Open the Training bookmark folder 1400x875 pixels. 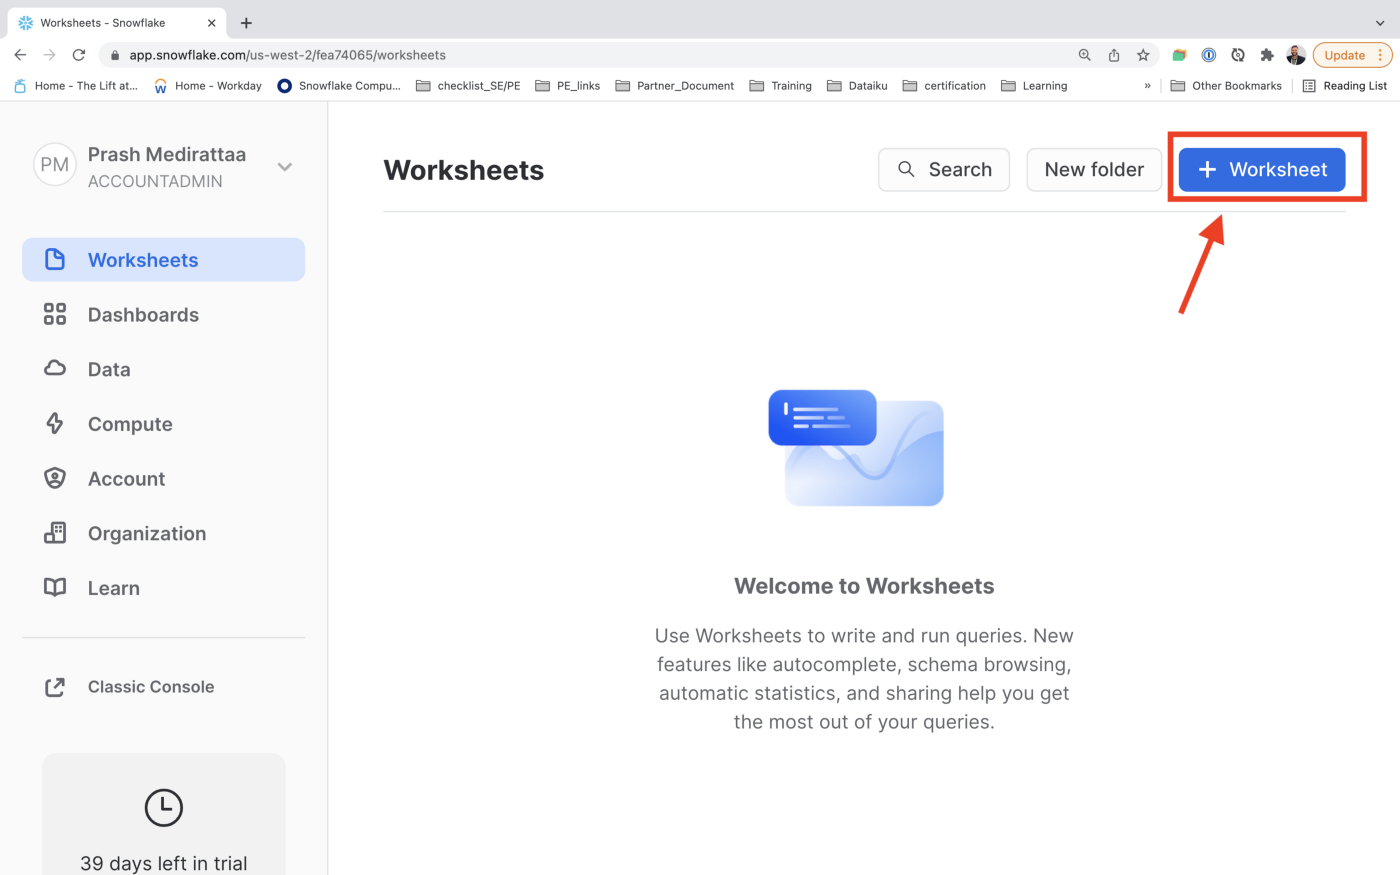[781, 86]
